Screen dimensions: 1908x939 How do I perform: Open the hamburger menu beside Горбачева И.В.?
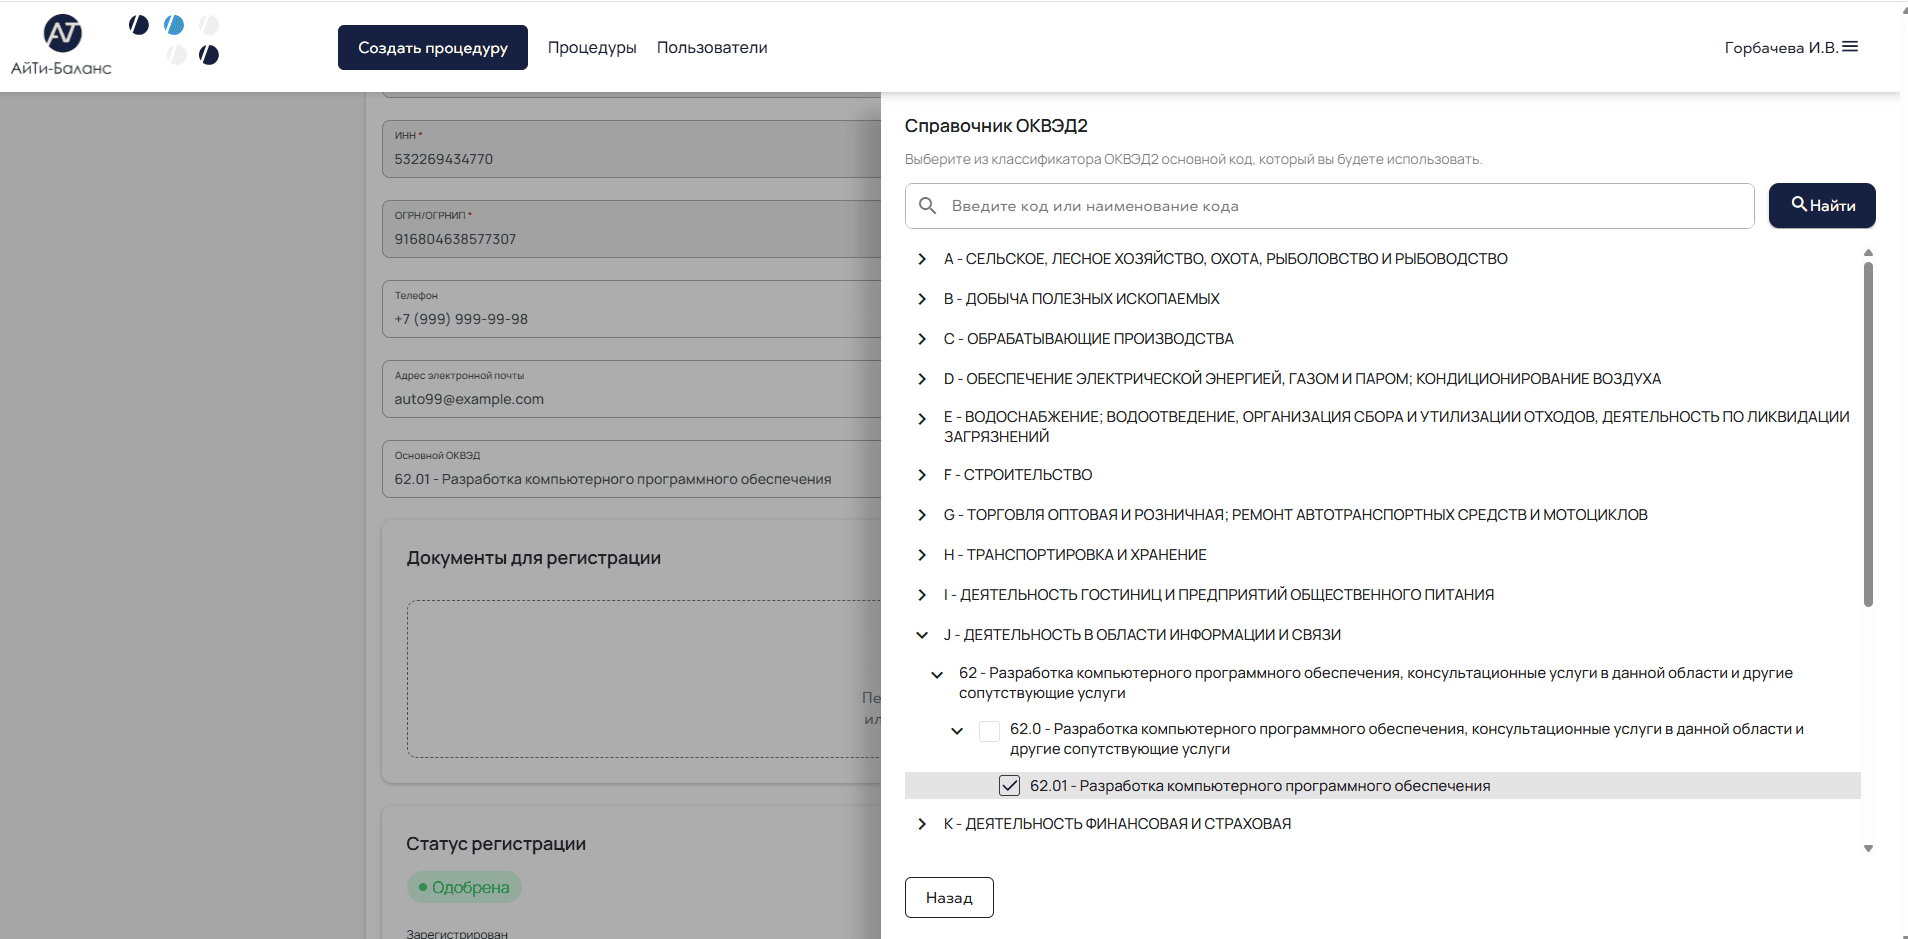1850,47
